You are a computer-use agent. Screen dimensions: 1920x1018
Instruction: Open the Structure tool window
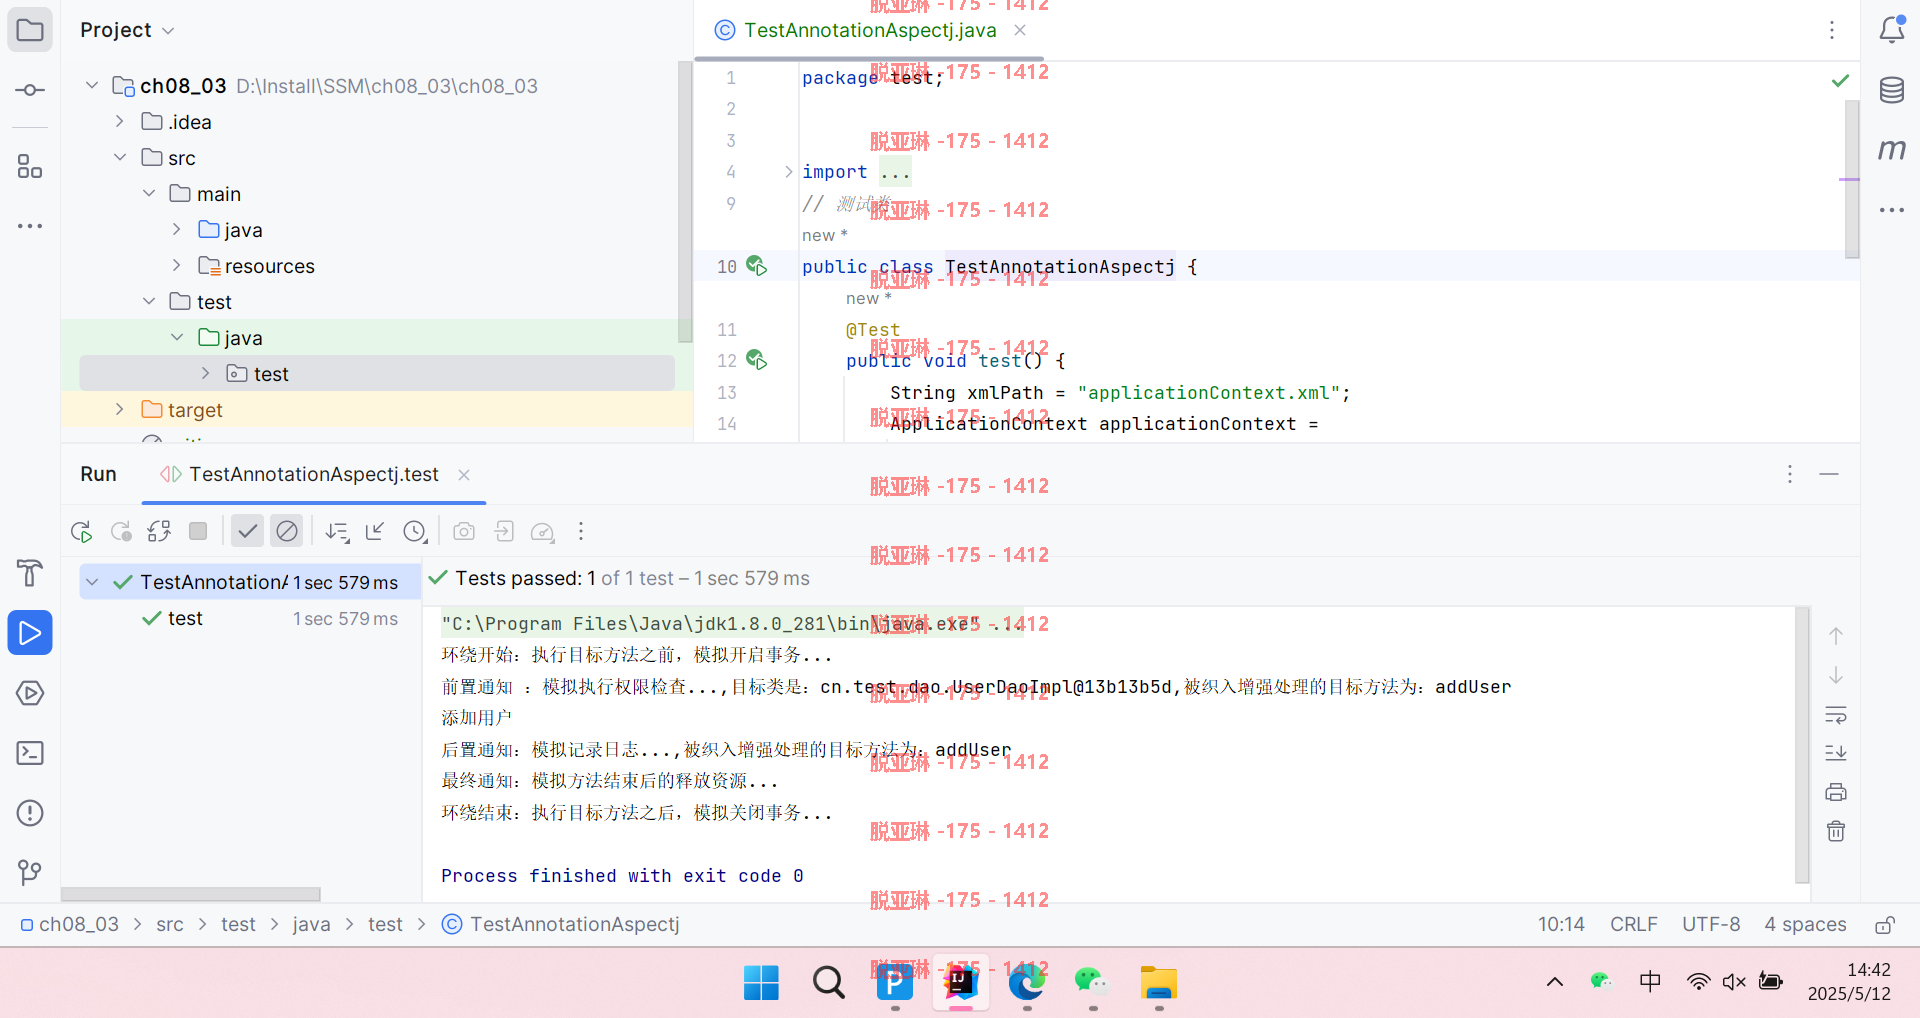(30, 166)
